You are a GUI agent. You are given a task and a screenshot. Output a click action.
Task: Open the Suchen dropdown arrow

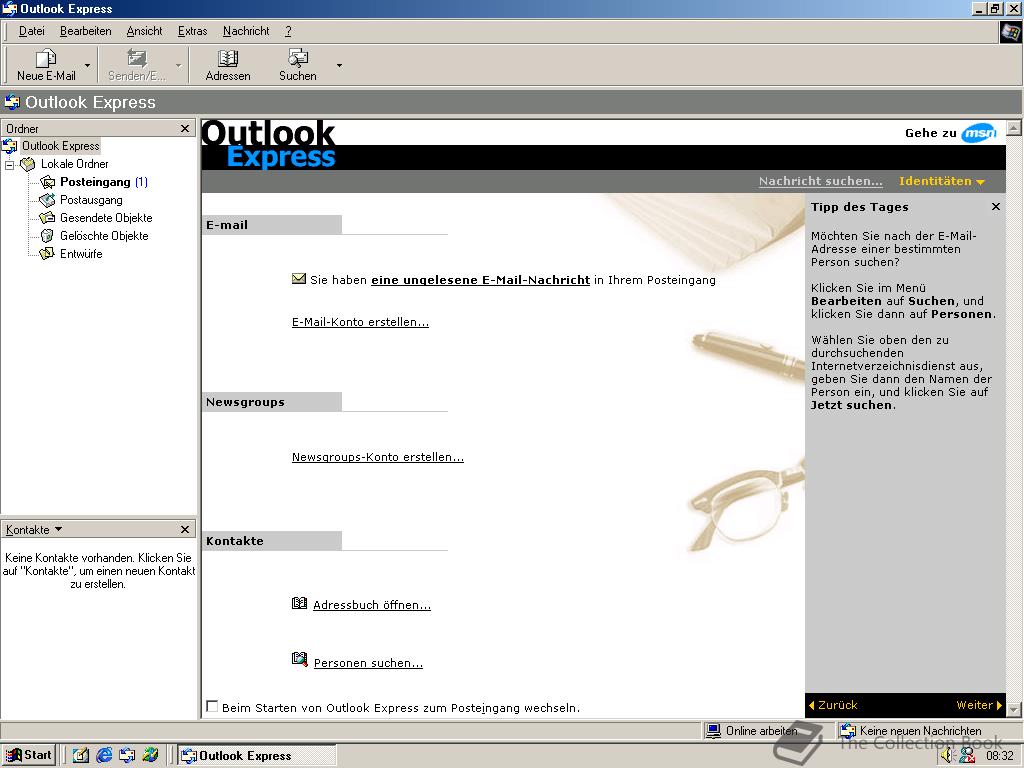click(339, 65)
